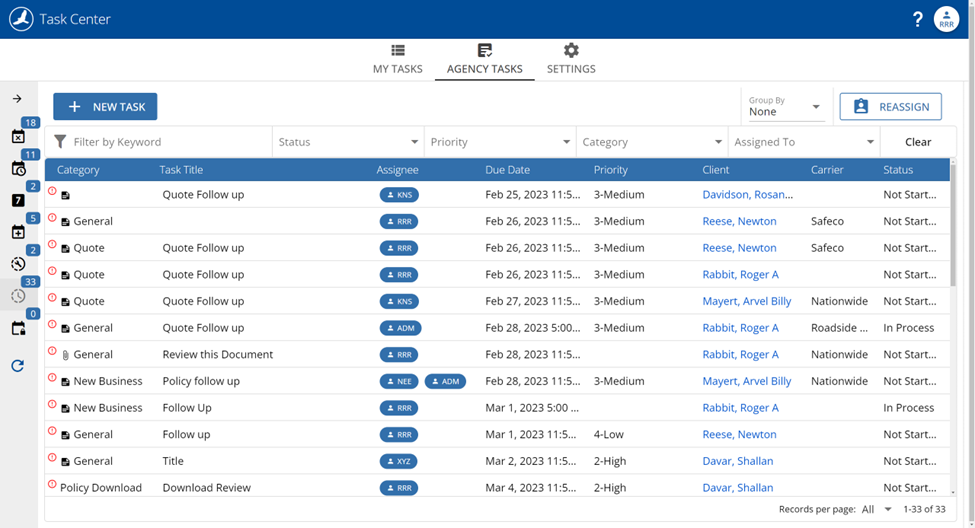Click the alert icon on the Review this Document row
This screenshot has height=528, width=975.
(x=52, y=351)
